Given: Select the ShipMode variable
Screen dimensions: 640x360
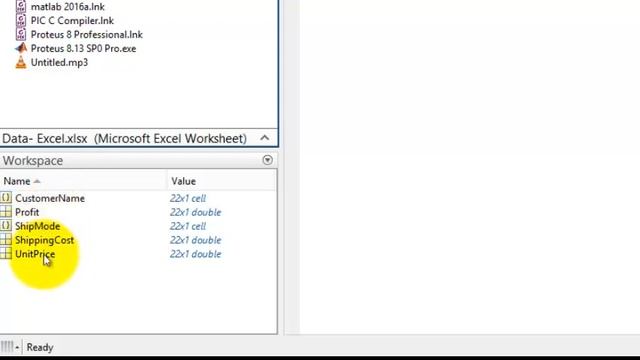Looking at the screenshot, I should point(38,226).
